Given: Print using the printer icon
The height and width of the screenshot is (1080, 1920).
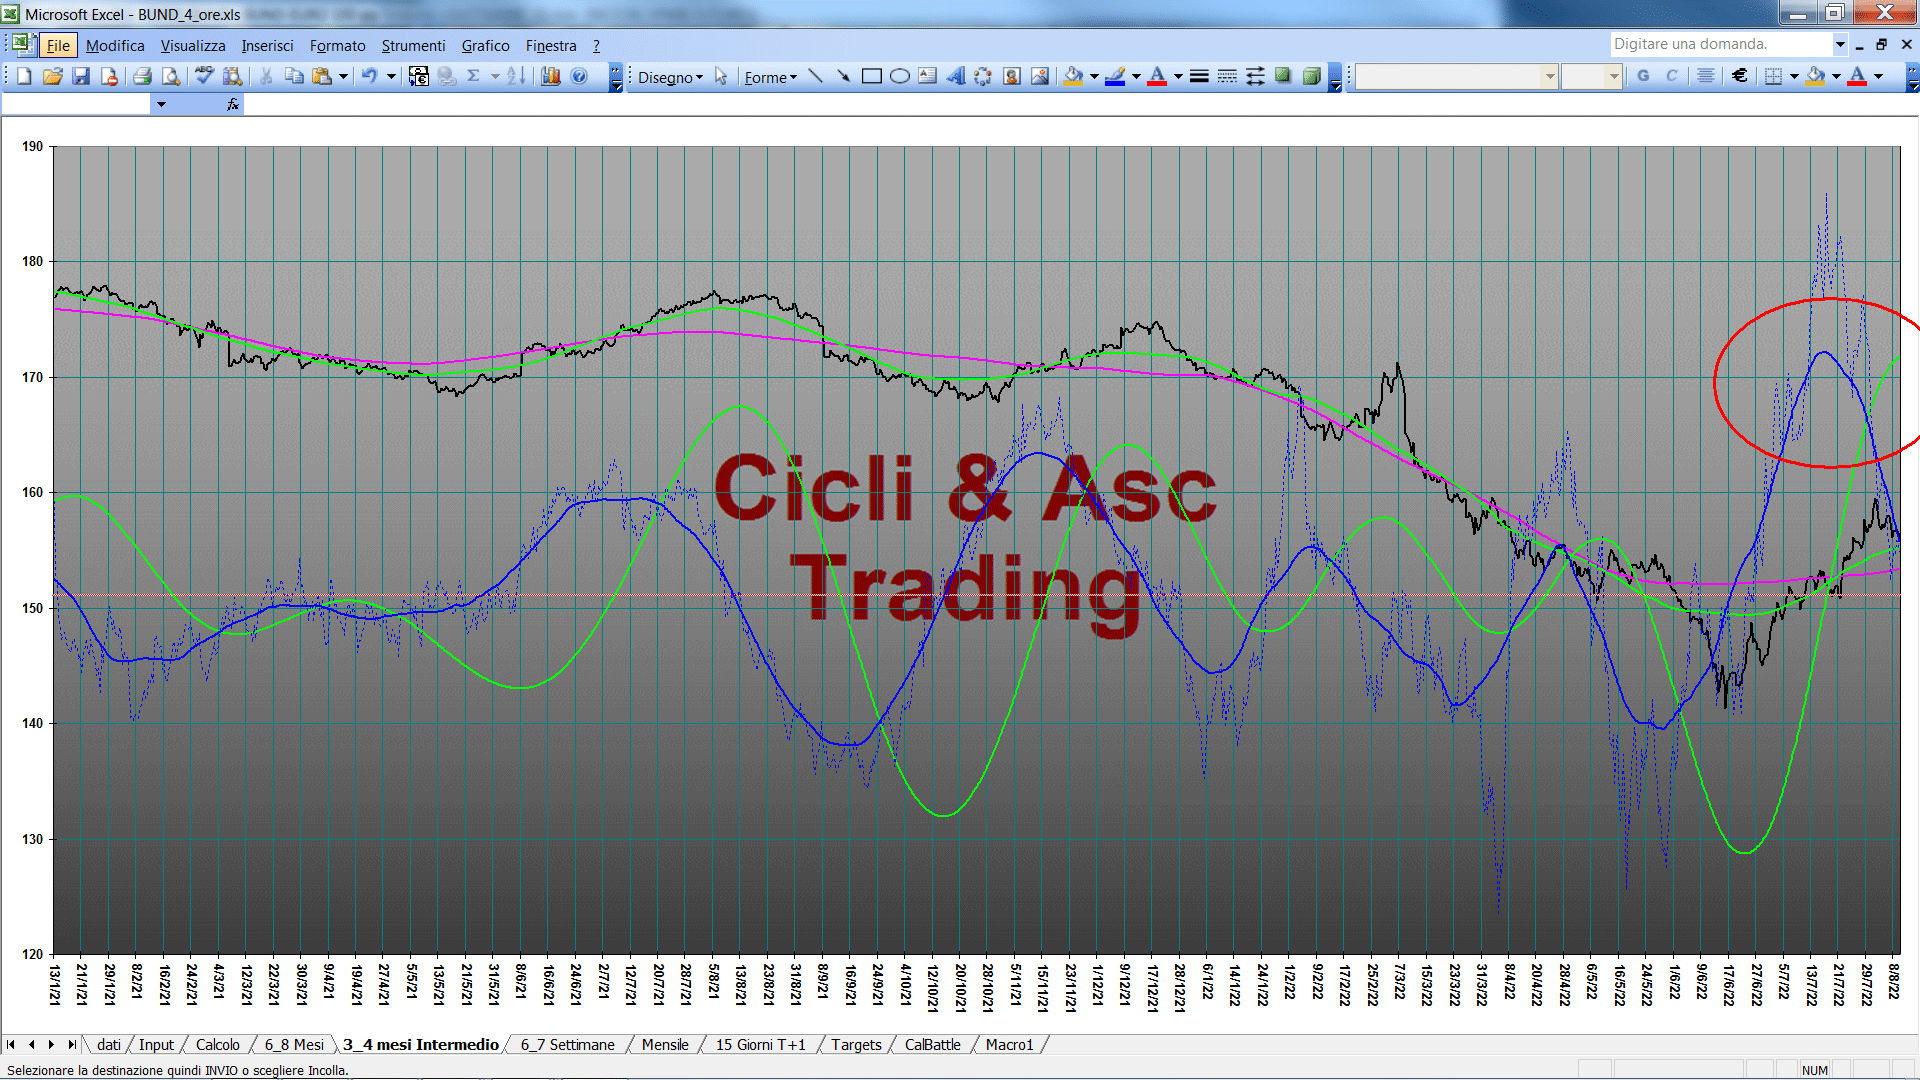Looking at the screenshot, I should 142,76.
